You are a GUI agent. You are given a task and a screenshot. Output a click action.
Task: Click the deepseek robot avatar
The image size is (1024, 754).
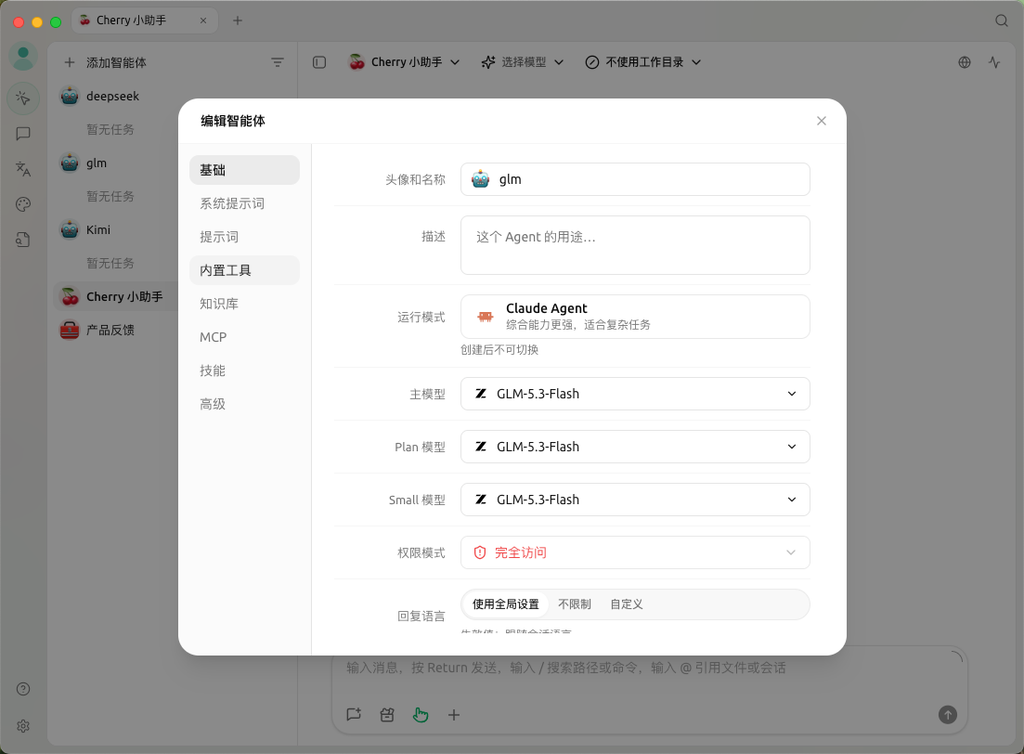70,96
